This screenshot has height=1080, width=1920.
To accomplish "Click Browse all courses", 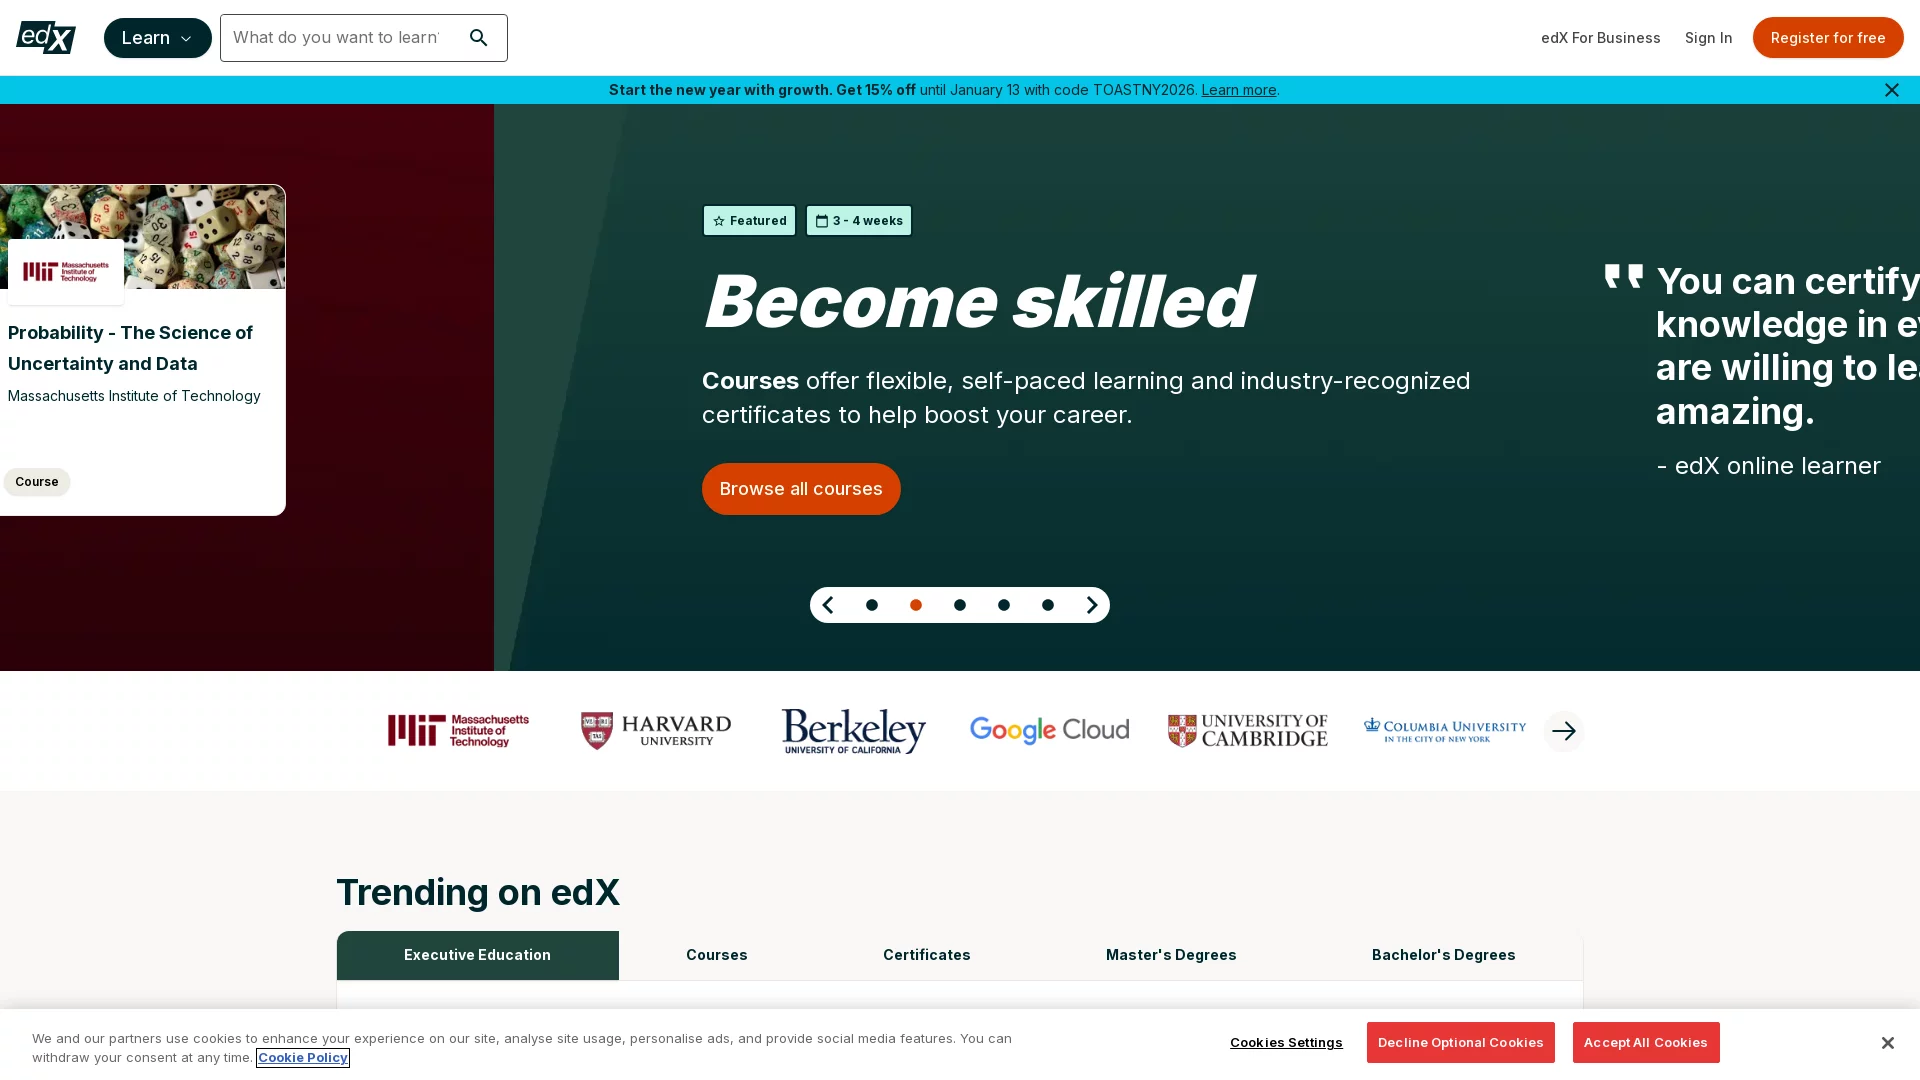I will pyautogui.click(x=800, y=488).
